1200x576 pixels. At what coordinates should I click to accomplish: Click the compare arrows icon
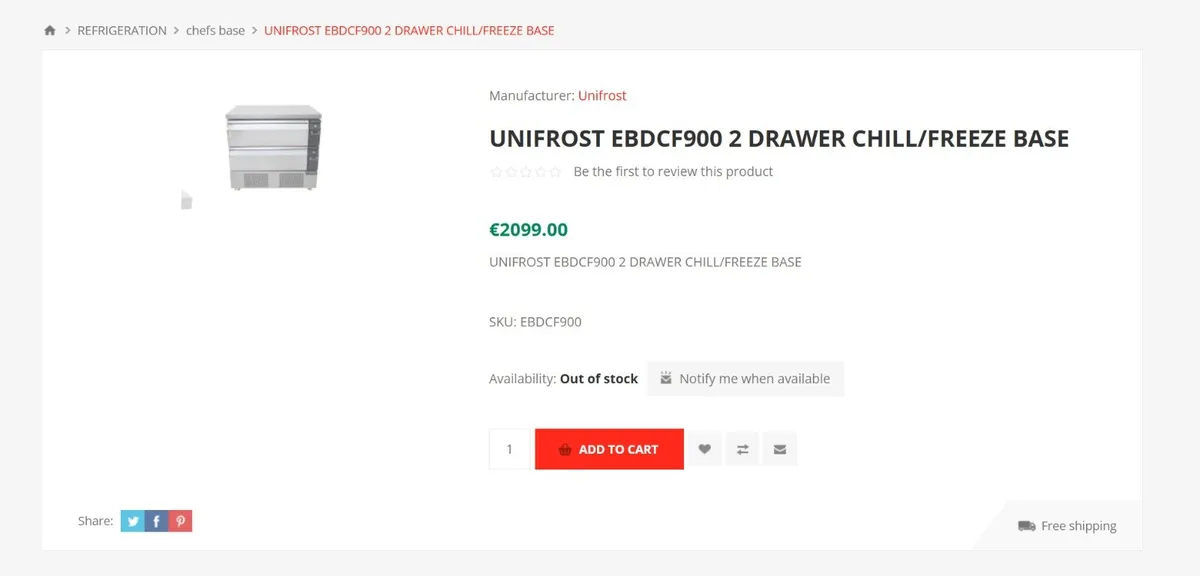click(742, 449)
